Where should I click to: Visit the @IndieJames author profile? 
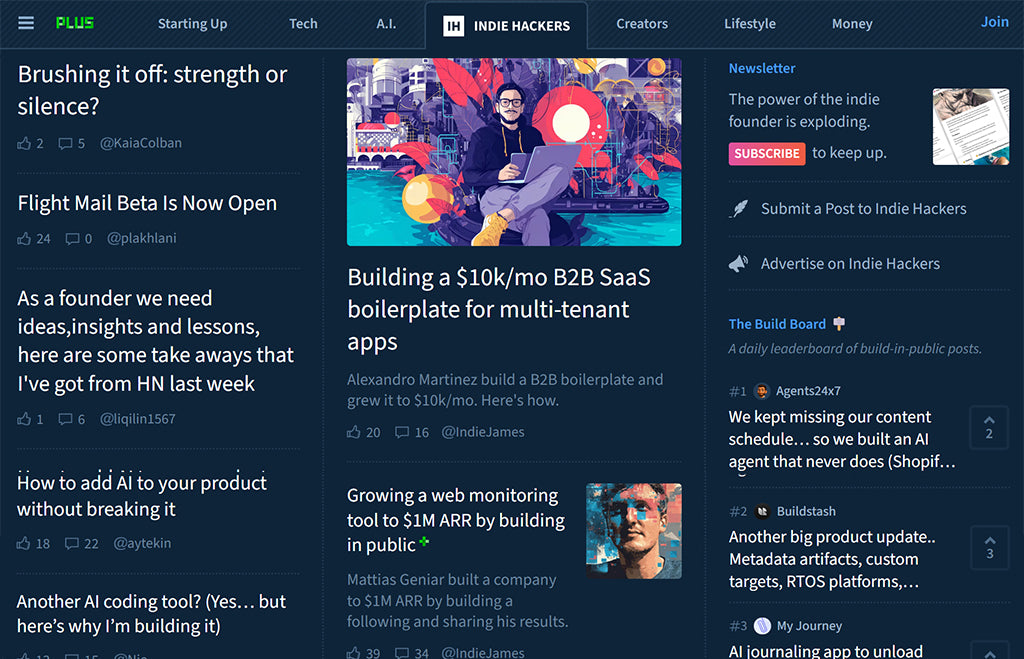483,432
